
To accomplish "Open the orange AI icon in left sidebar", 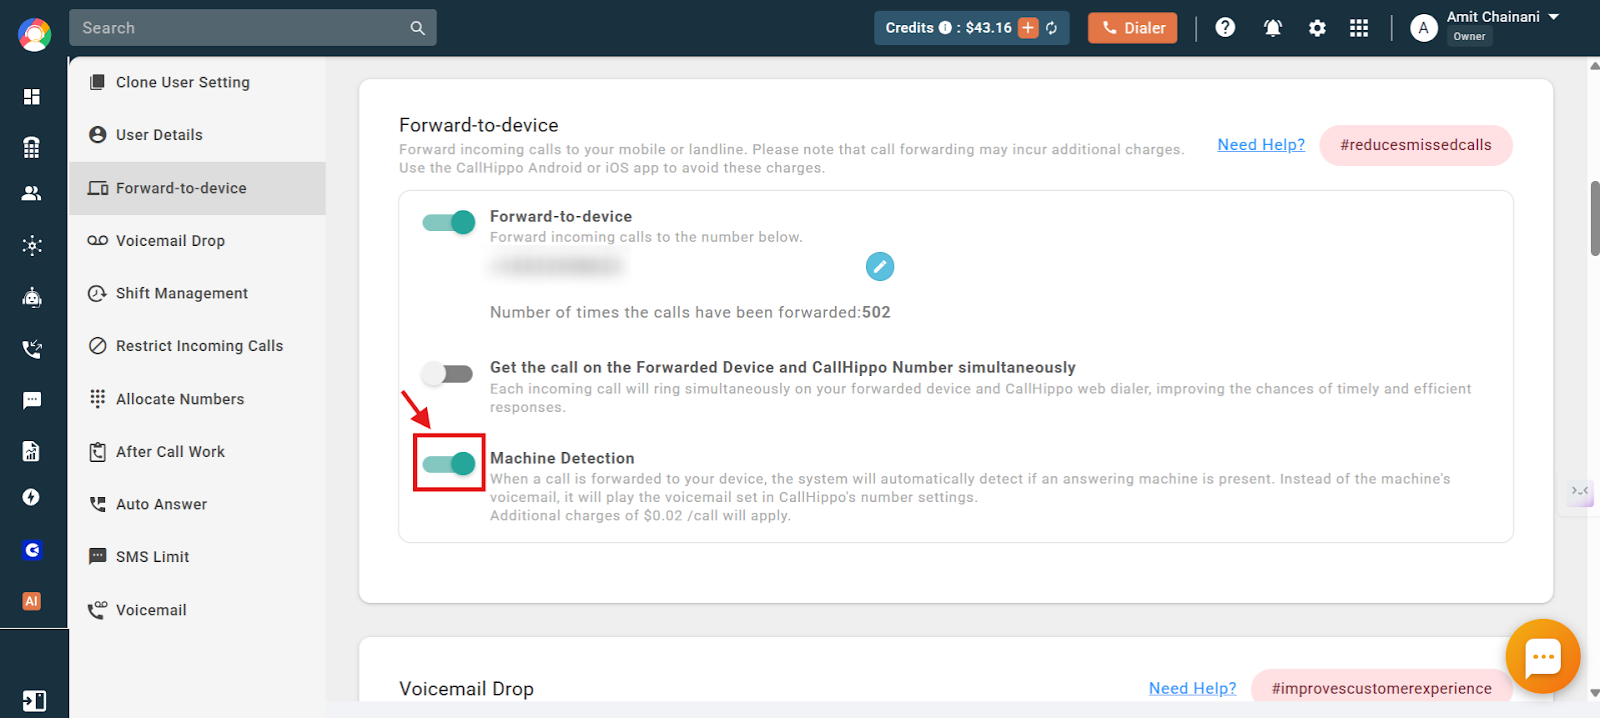I will click(32, 601).
